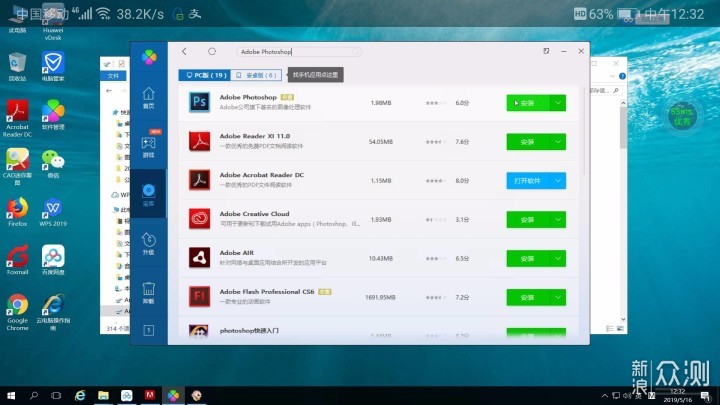Open File Explorer from the taskbar
720x405 pixels.
(x=103, y=395)
